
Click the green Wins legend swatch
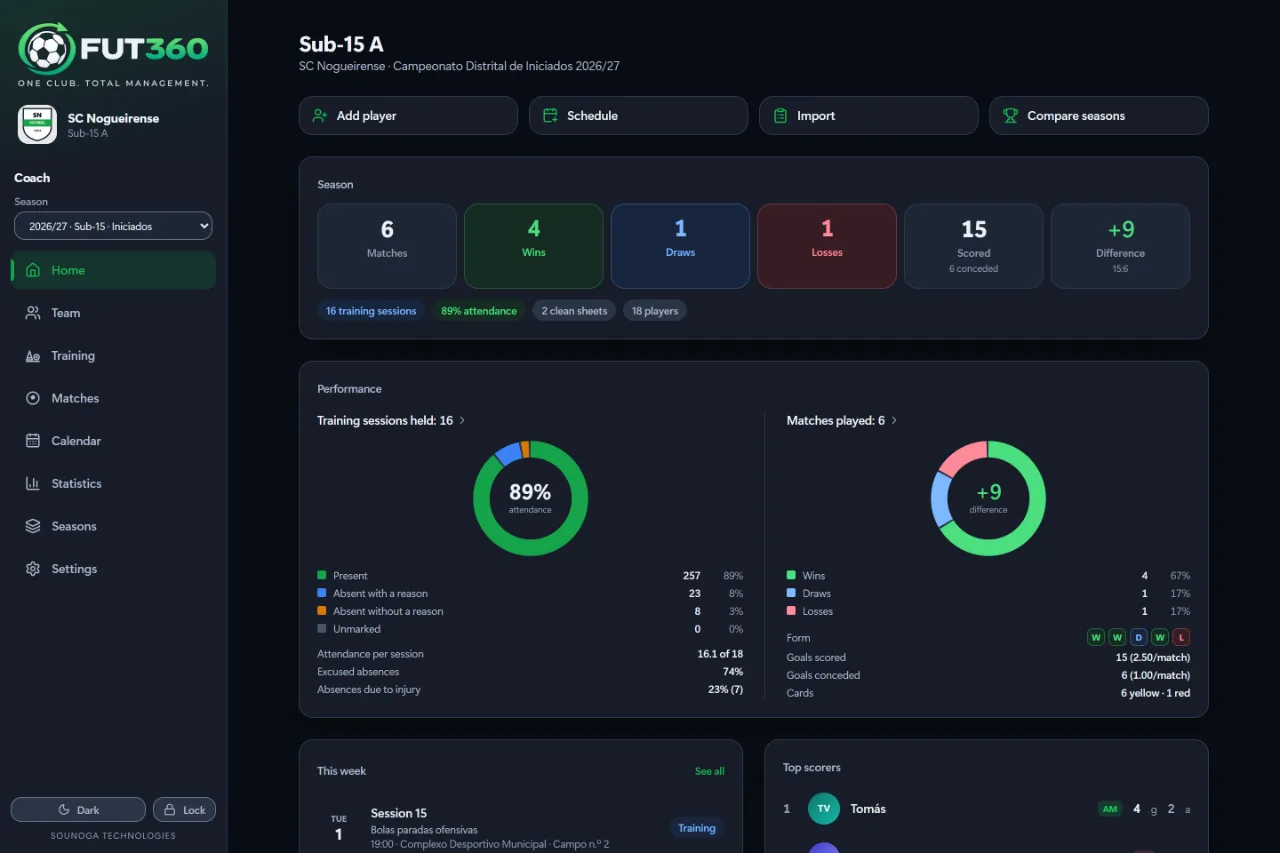tap(791, 575)
